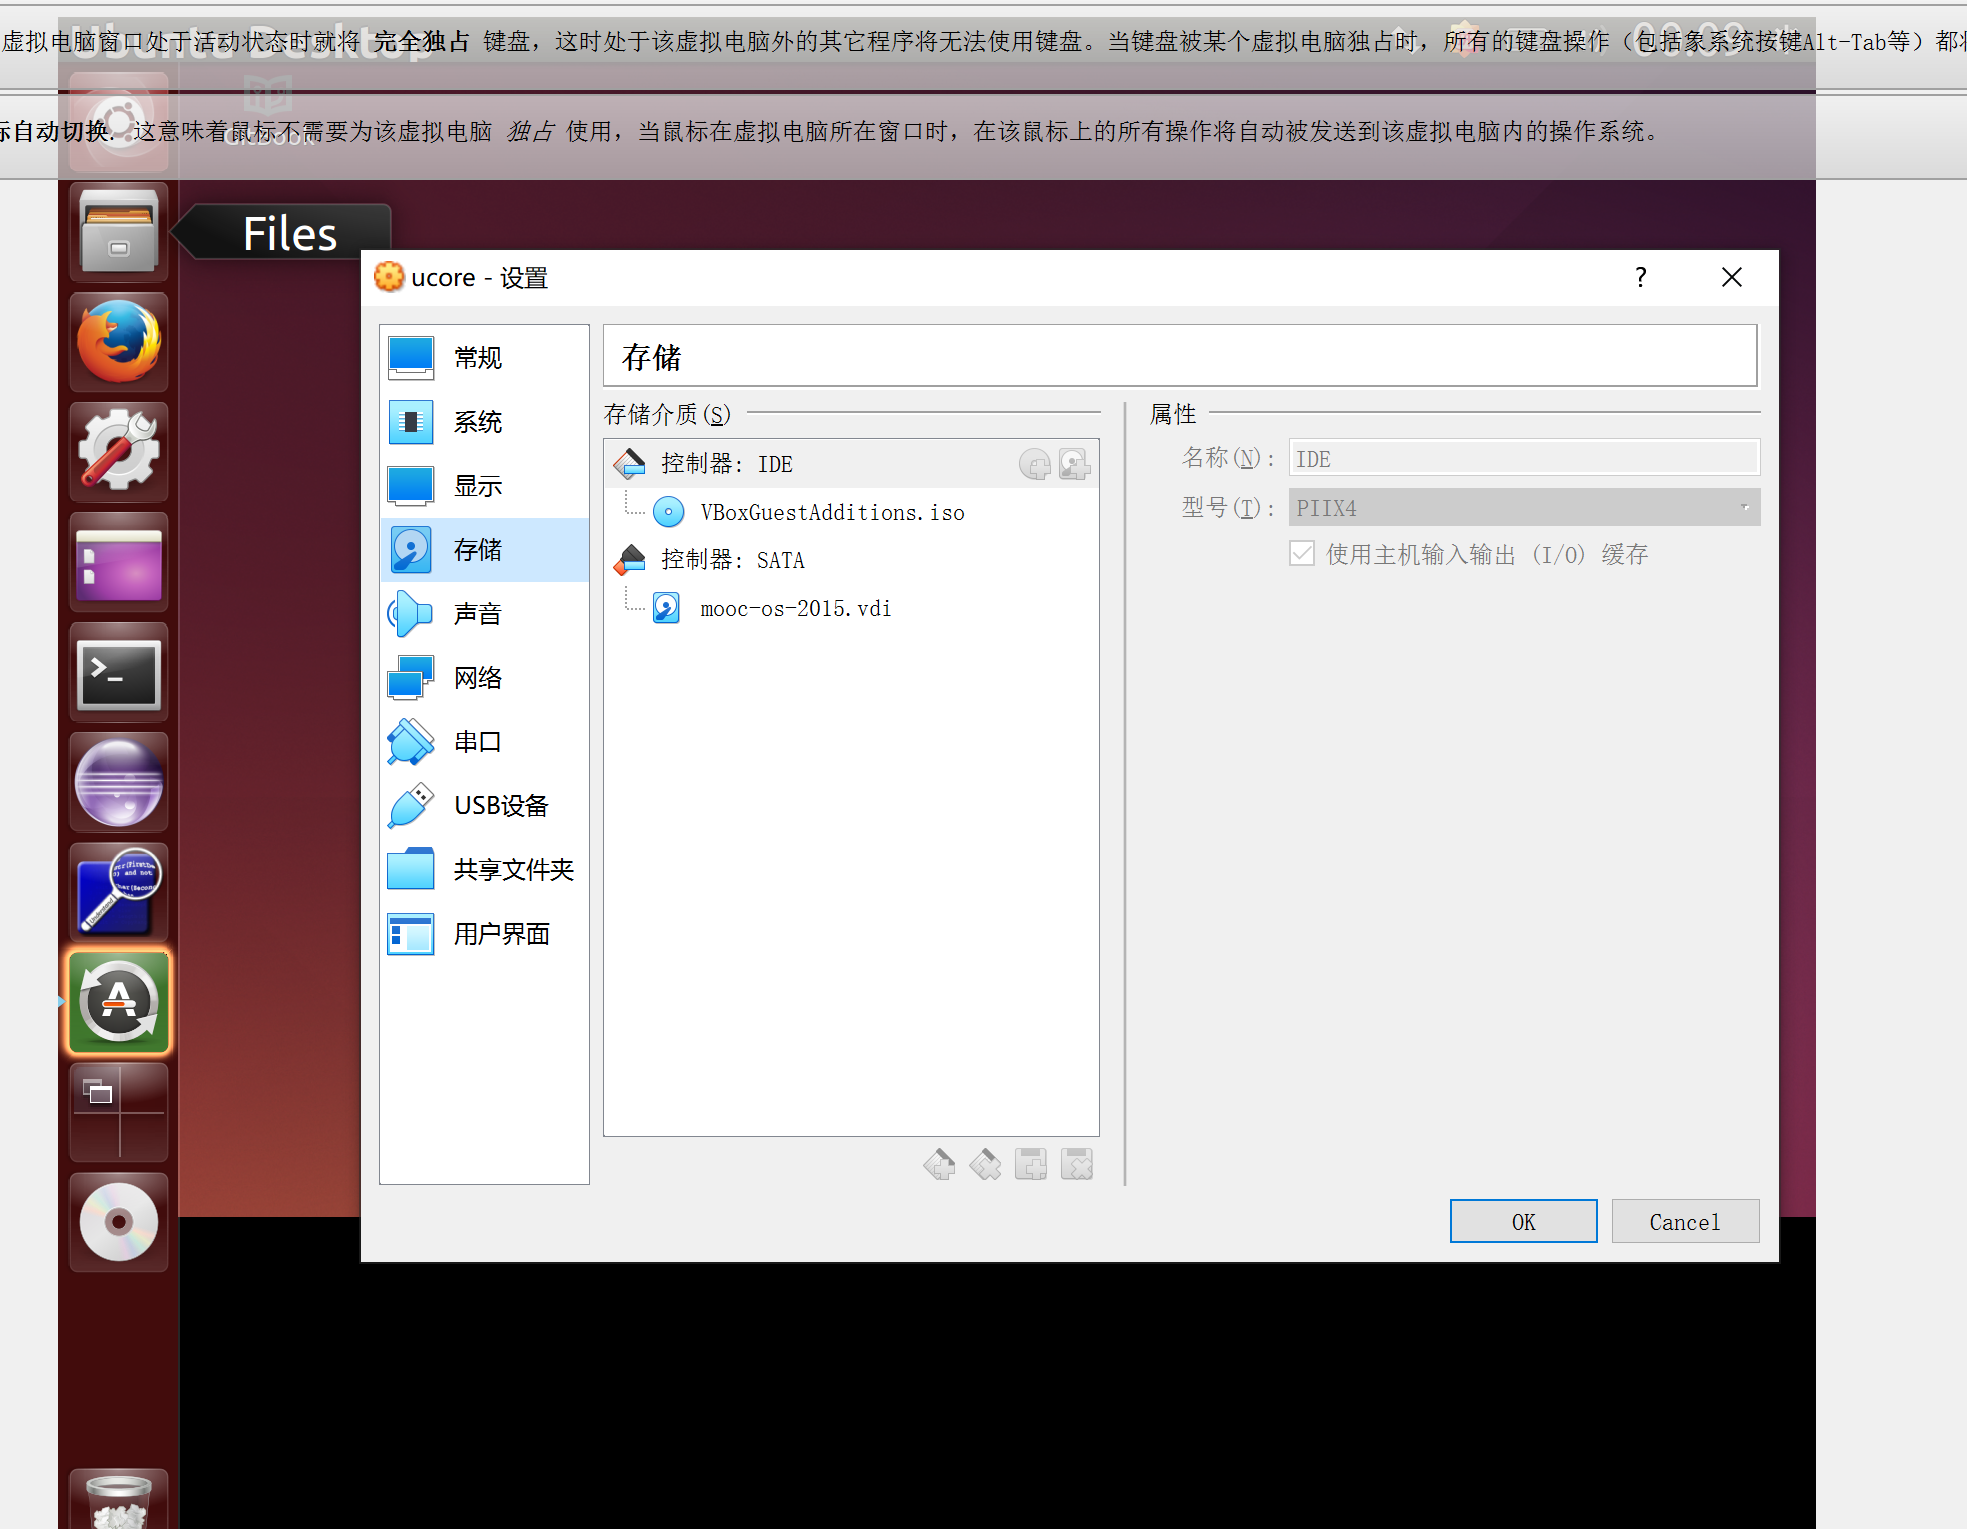Open the PIIX4 型号 dropdown
Screen dimensions: 1967x1529
(1744, 507)
